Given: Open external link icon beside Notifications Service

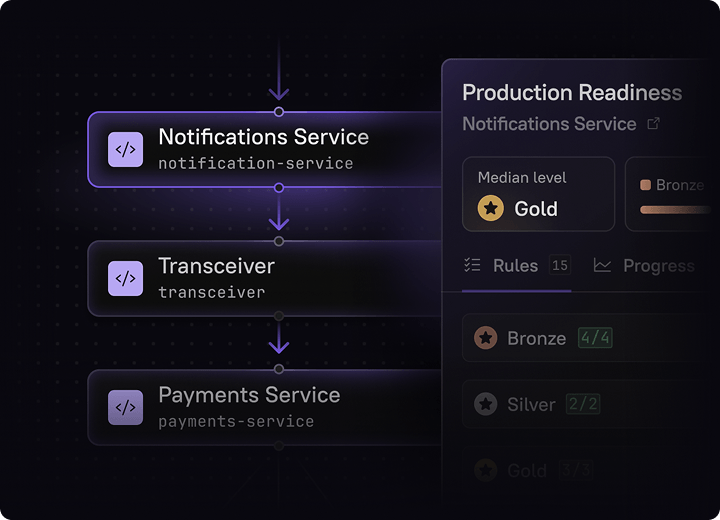Looking at the screenshot, I should (x=653, y=124).
